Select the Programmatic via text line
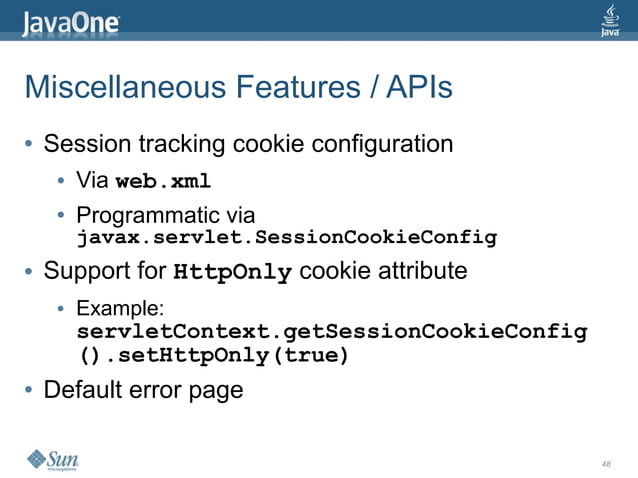This screenshot has height=478, width=638. point(166,215)
